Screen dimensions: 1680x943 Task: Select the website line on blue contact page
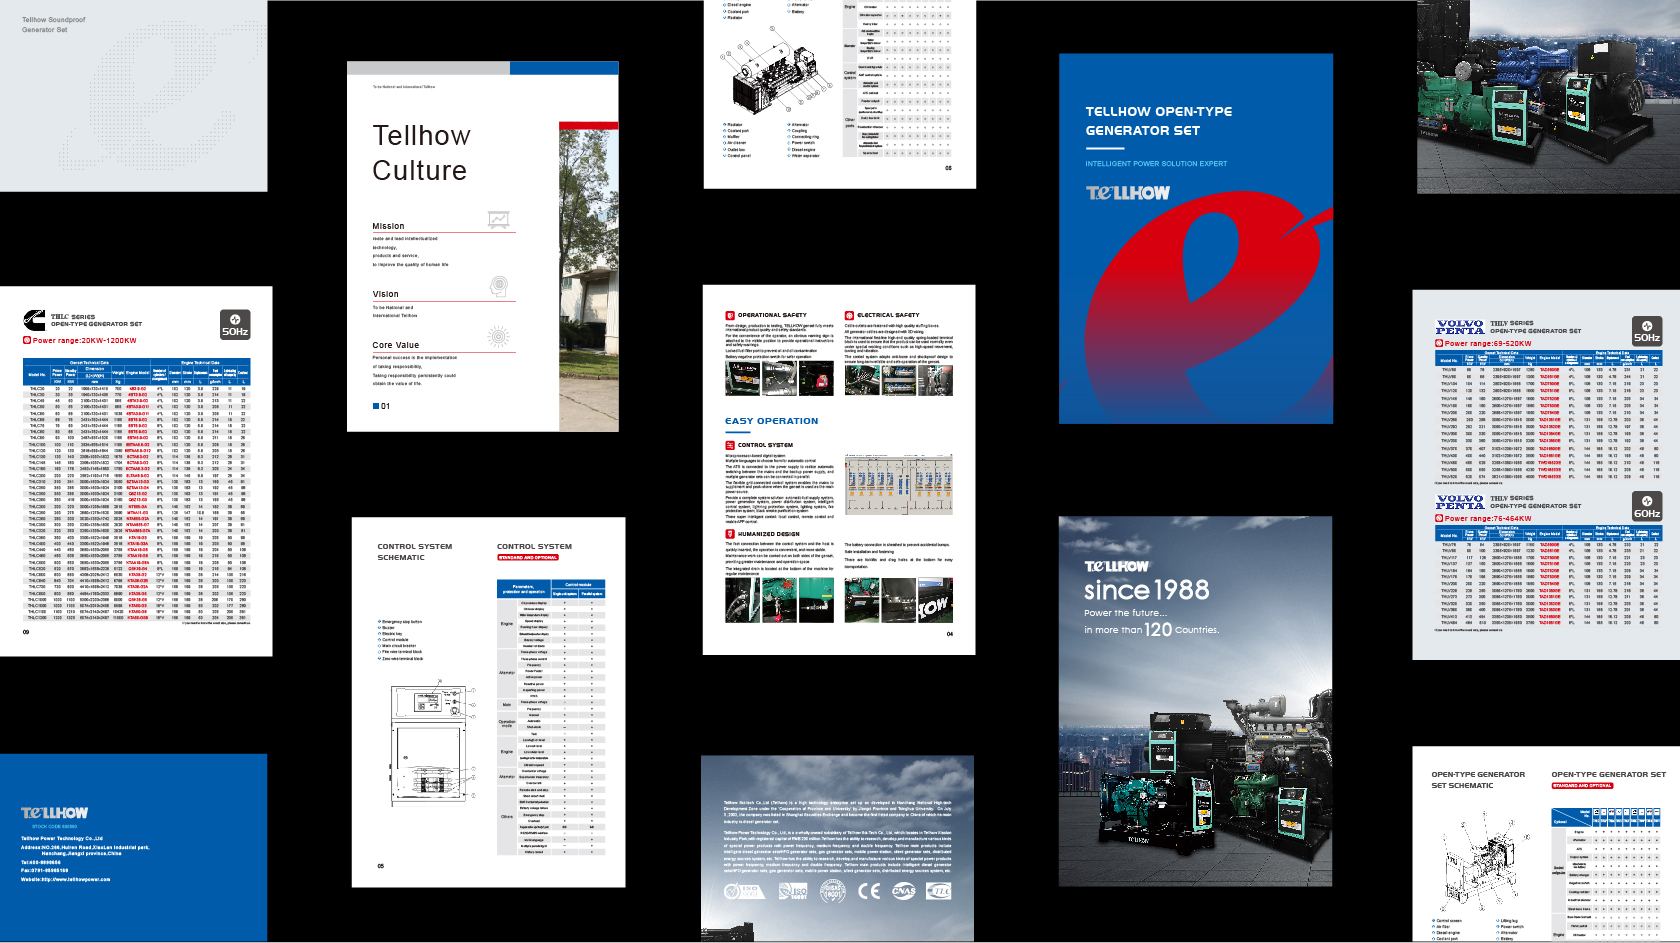pos(66,880)
